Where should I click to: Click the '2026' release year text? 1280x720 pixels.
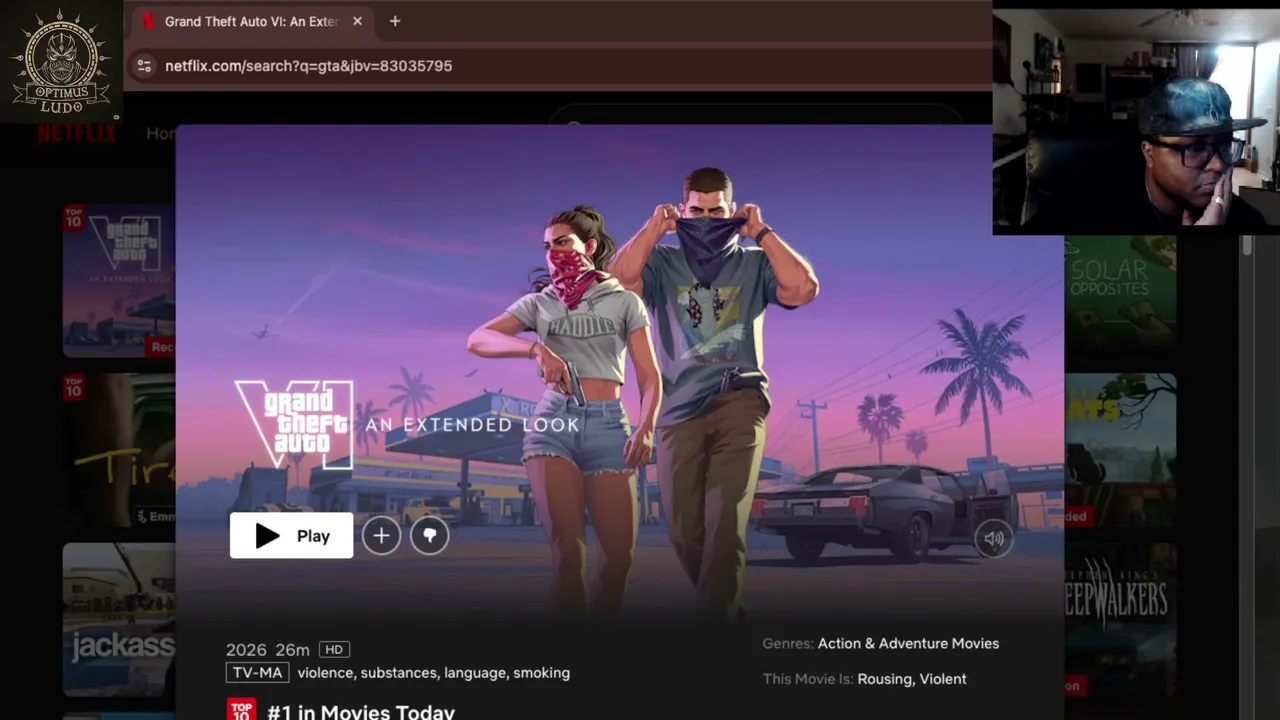pos(246,650)
